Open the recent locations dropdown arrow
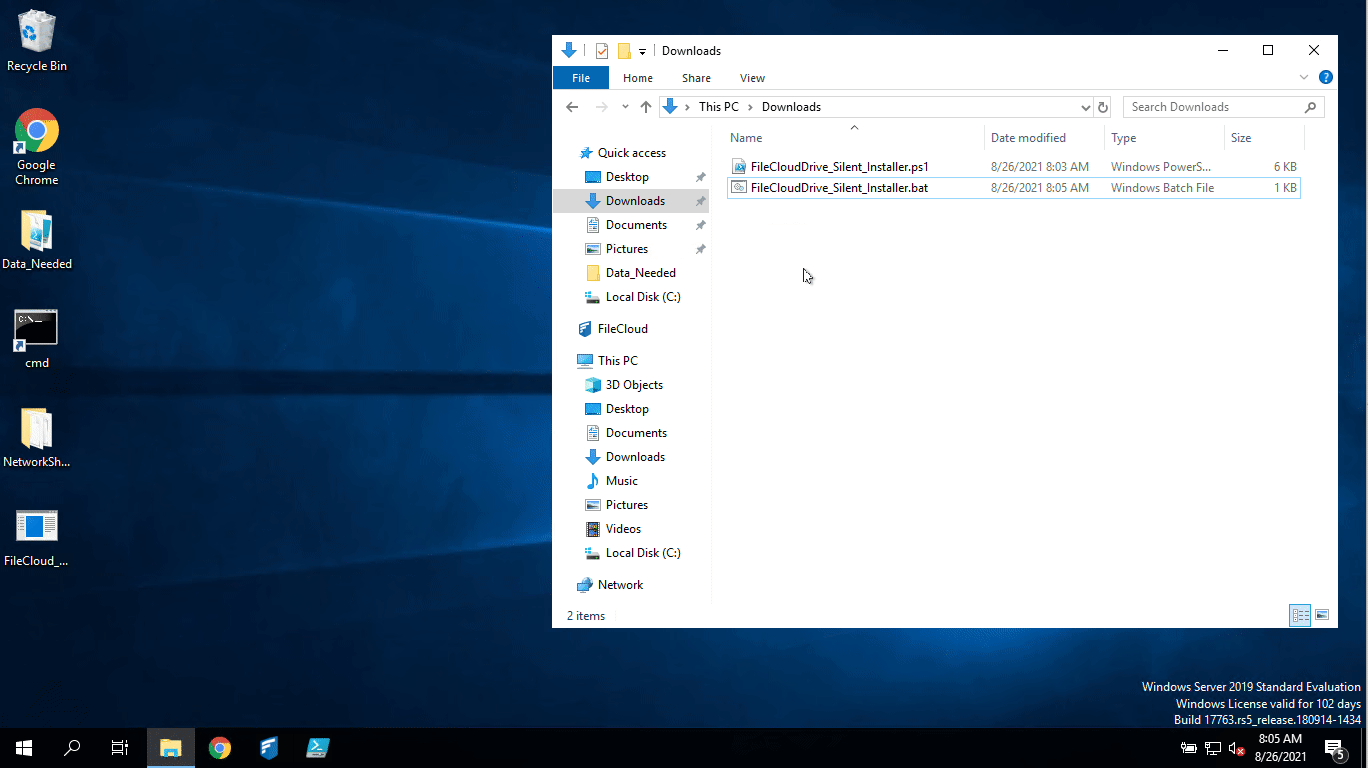This screenshot has height=768, width=1368. [625, 107]
